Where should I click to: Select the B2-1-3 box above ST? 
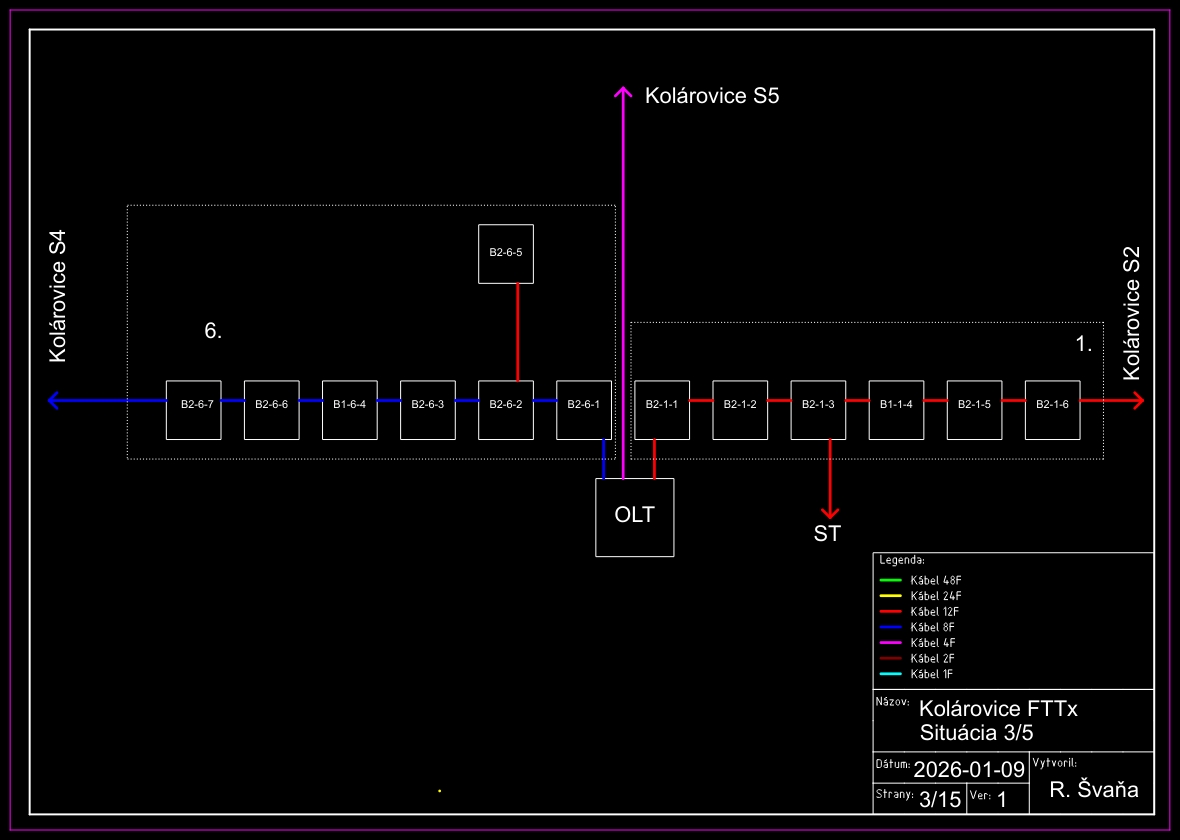[817, 410]
